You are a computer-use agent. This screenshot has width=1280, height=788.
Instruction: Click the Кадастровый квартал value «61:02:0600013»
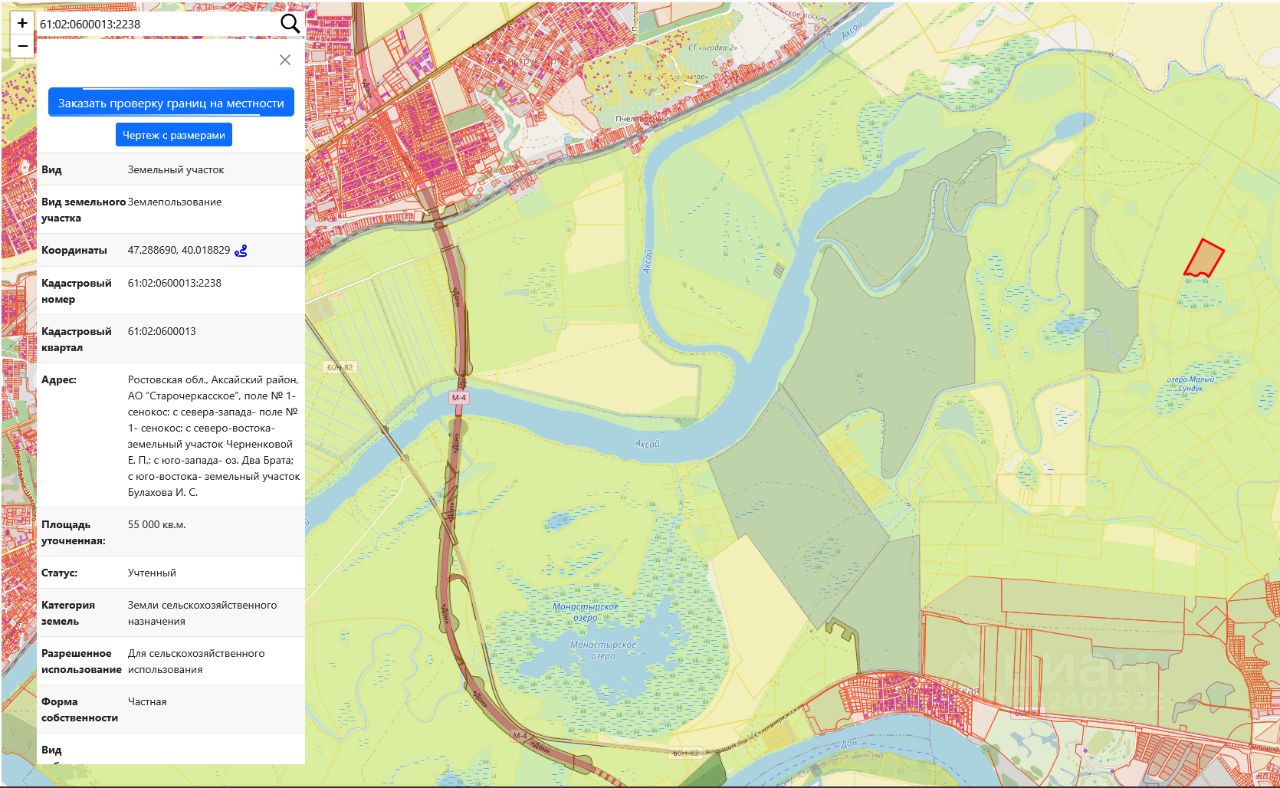coord(162,331)
